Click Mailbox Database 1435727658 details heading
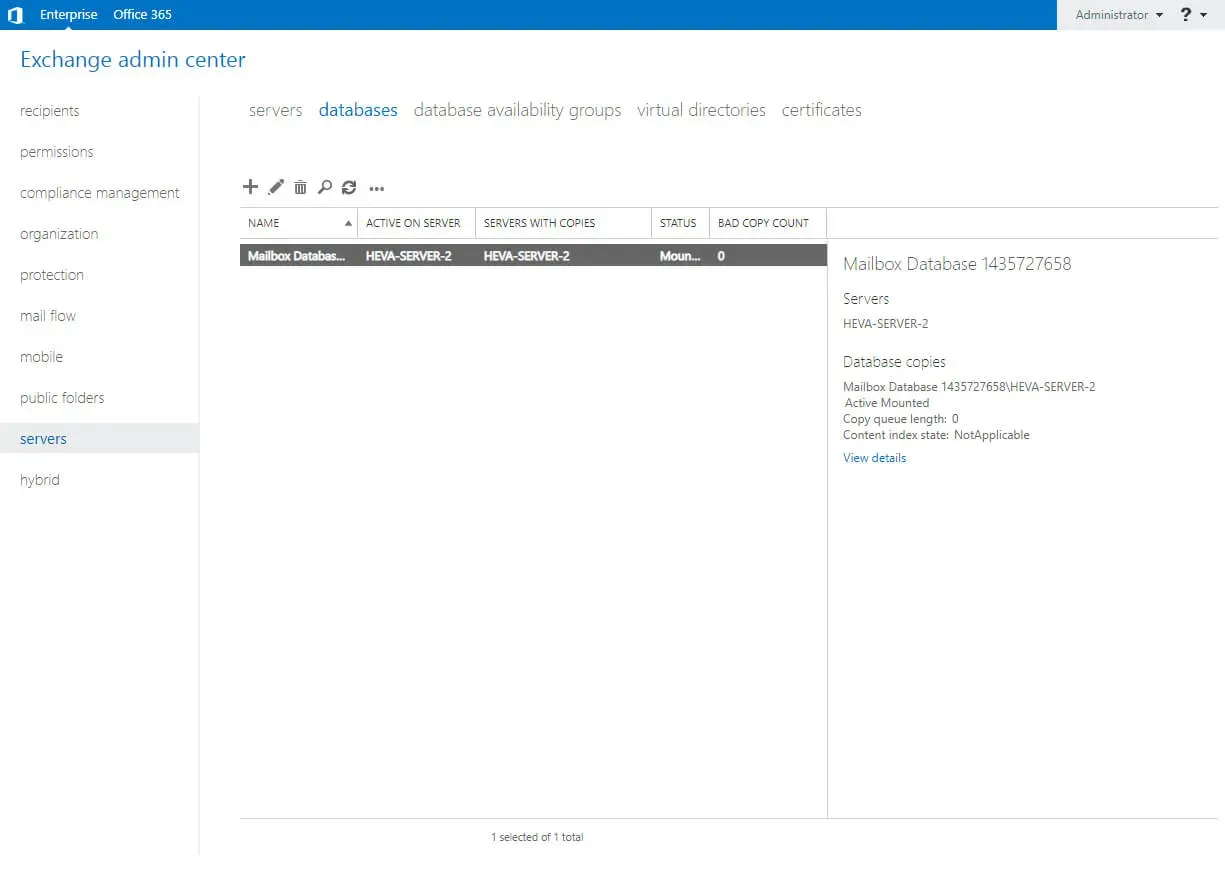1225x870 pixels. (957, 264)
